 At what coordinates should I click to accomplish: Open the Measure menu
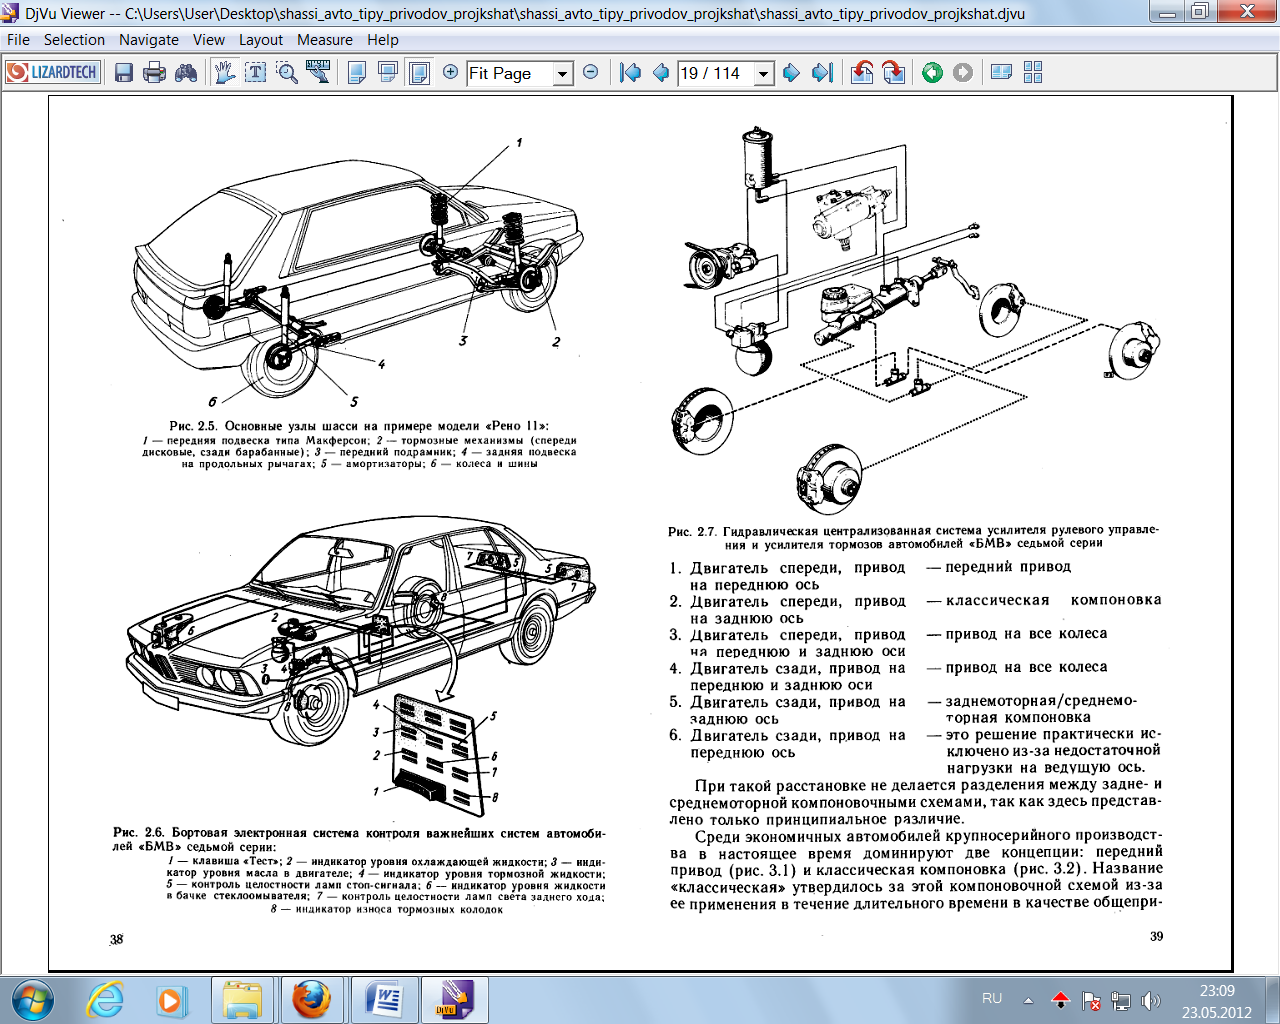tap(325, 40)
